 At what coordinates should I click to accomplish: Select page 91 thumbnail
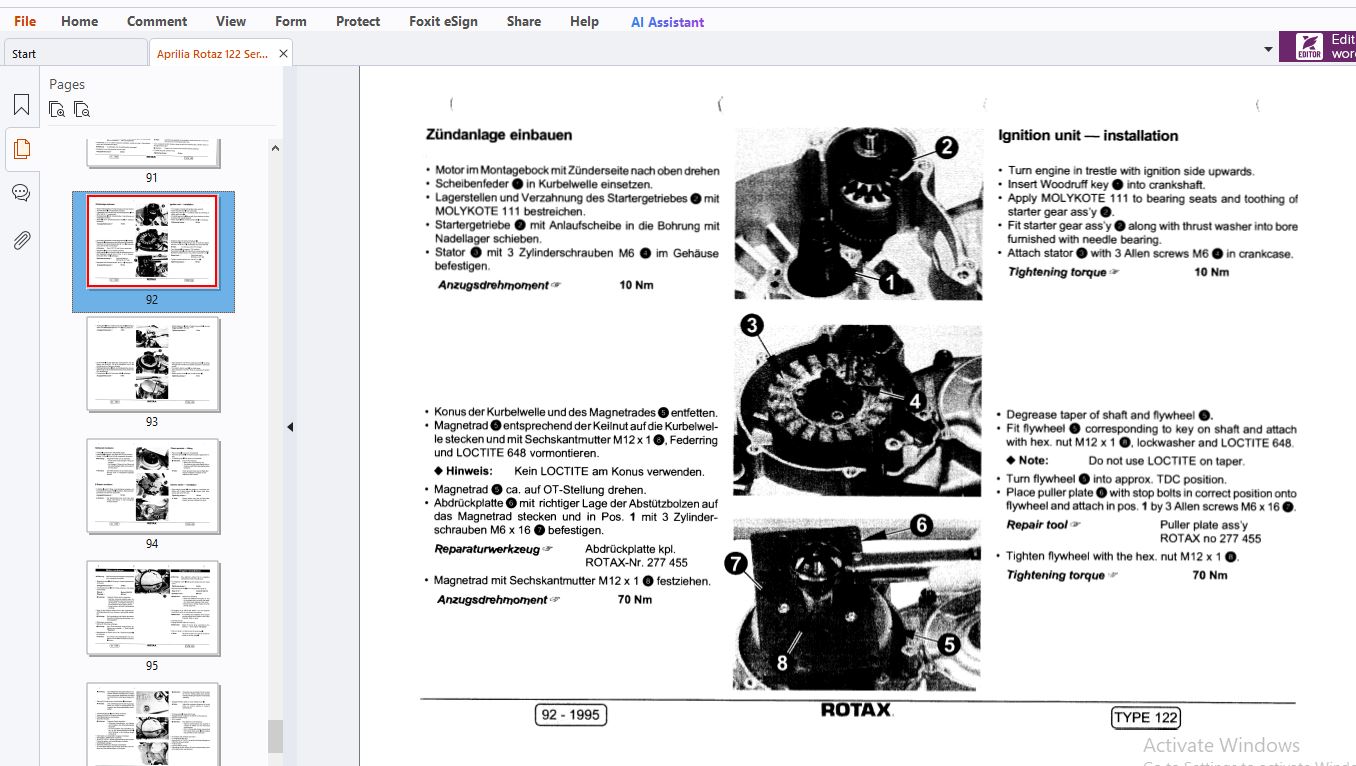click(x=152, y=153)
